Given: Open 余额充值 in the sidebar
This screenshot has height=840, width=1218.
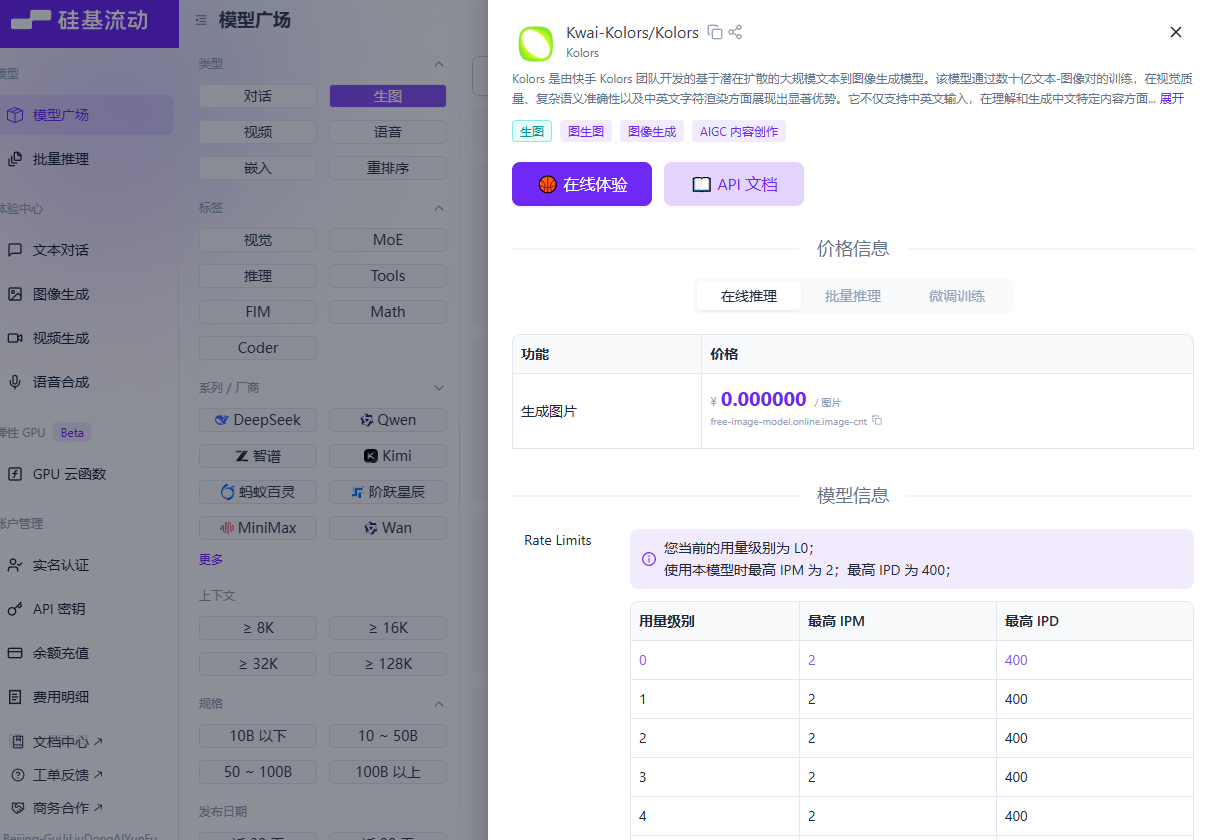Looking at the screenshot, I should coord(86,653).
